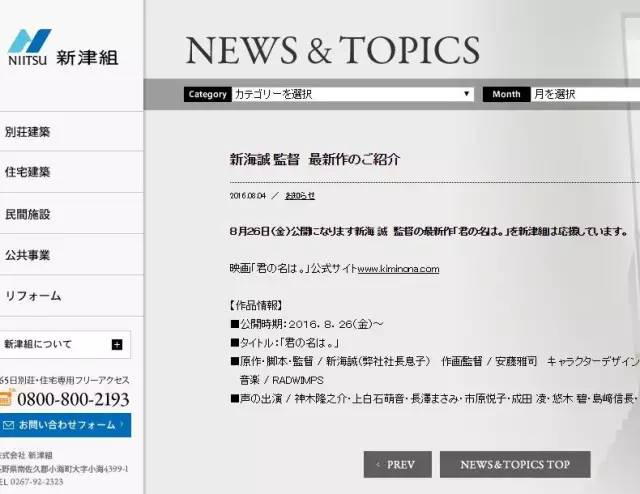Click the envelope icon on contact button
Screen dimensions: 640x494
8,425
